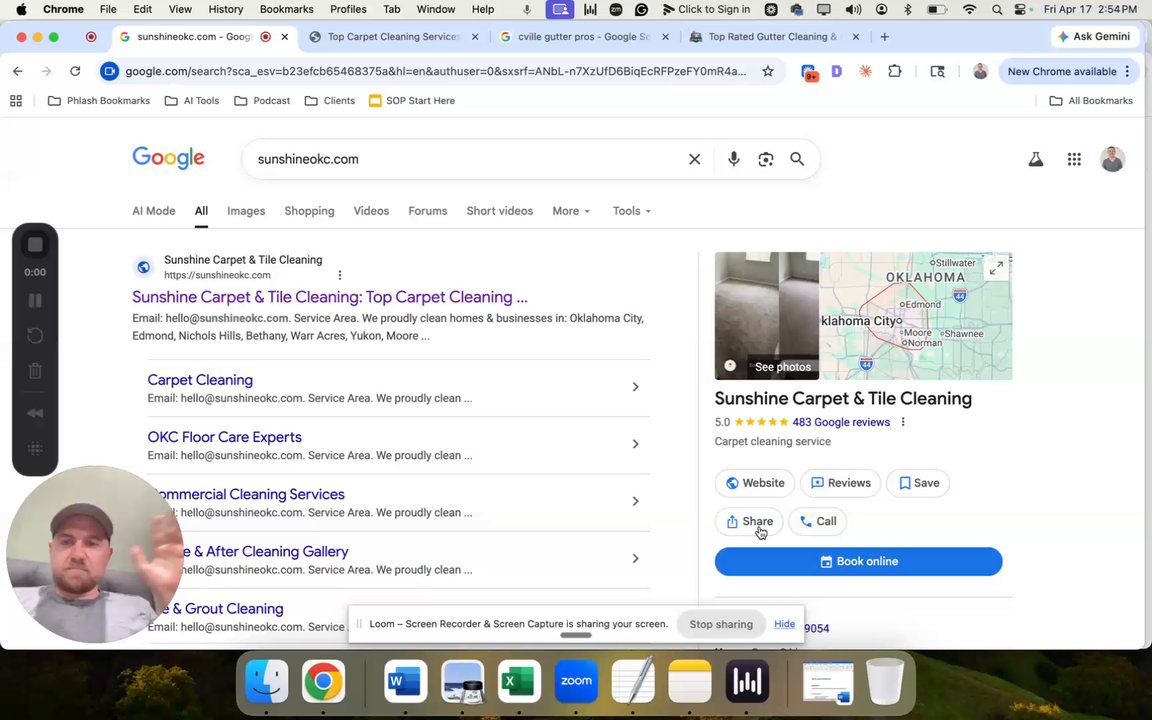
Task: Open the Trash in the Dock
Action: [x=885, y=681]
